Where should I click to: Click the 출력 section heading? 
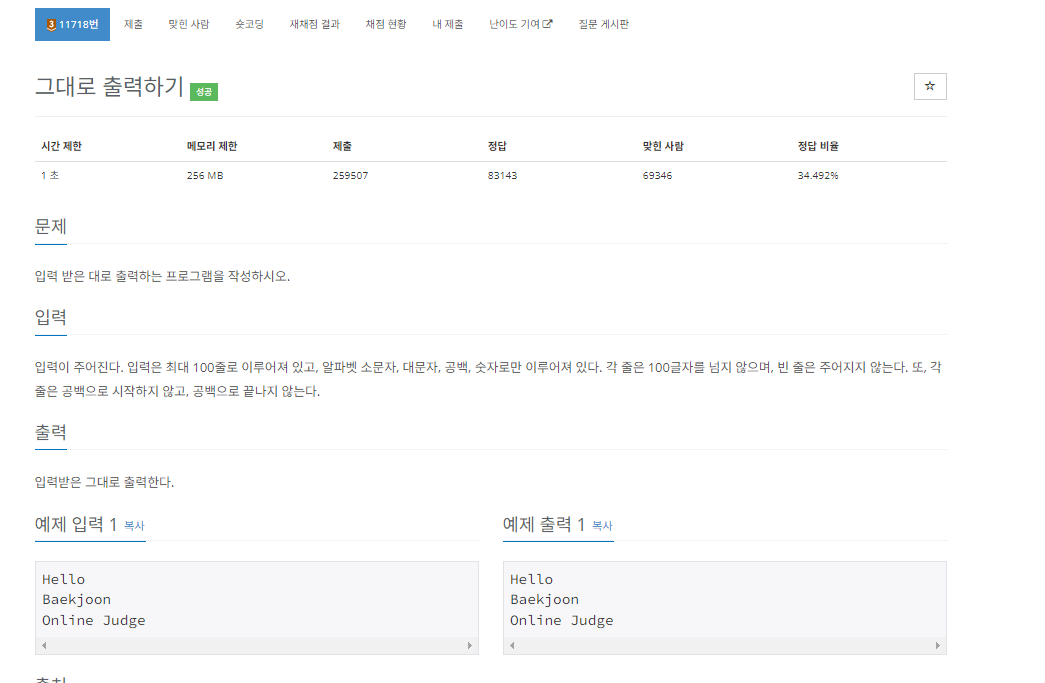click(51, 432)
